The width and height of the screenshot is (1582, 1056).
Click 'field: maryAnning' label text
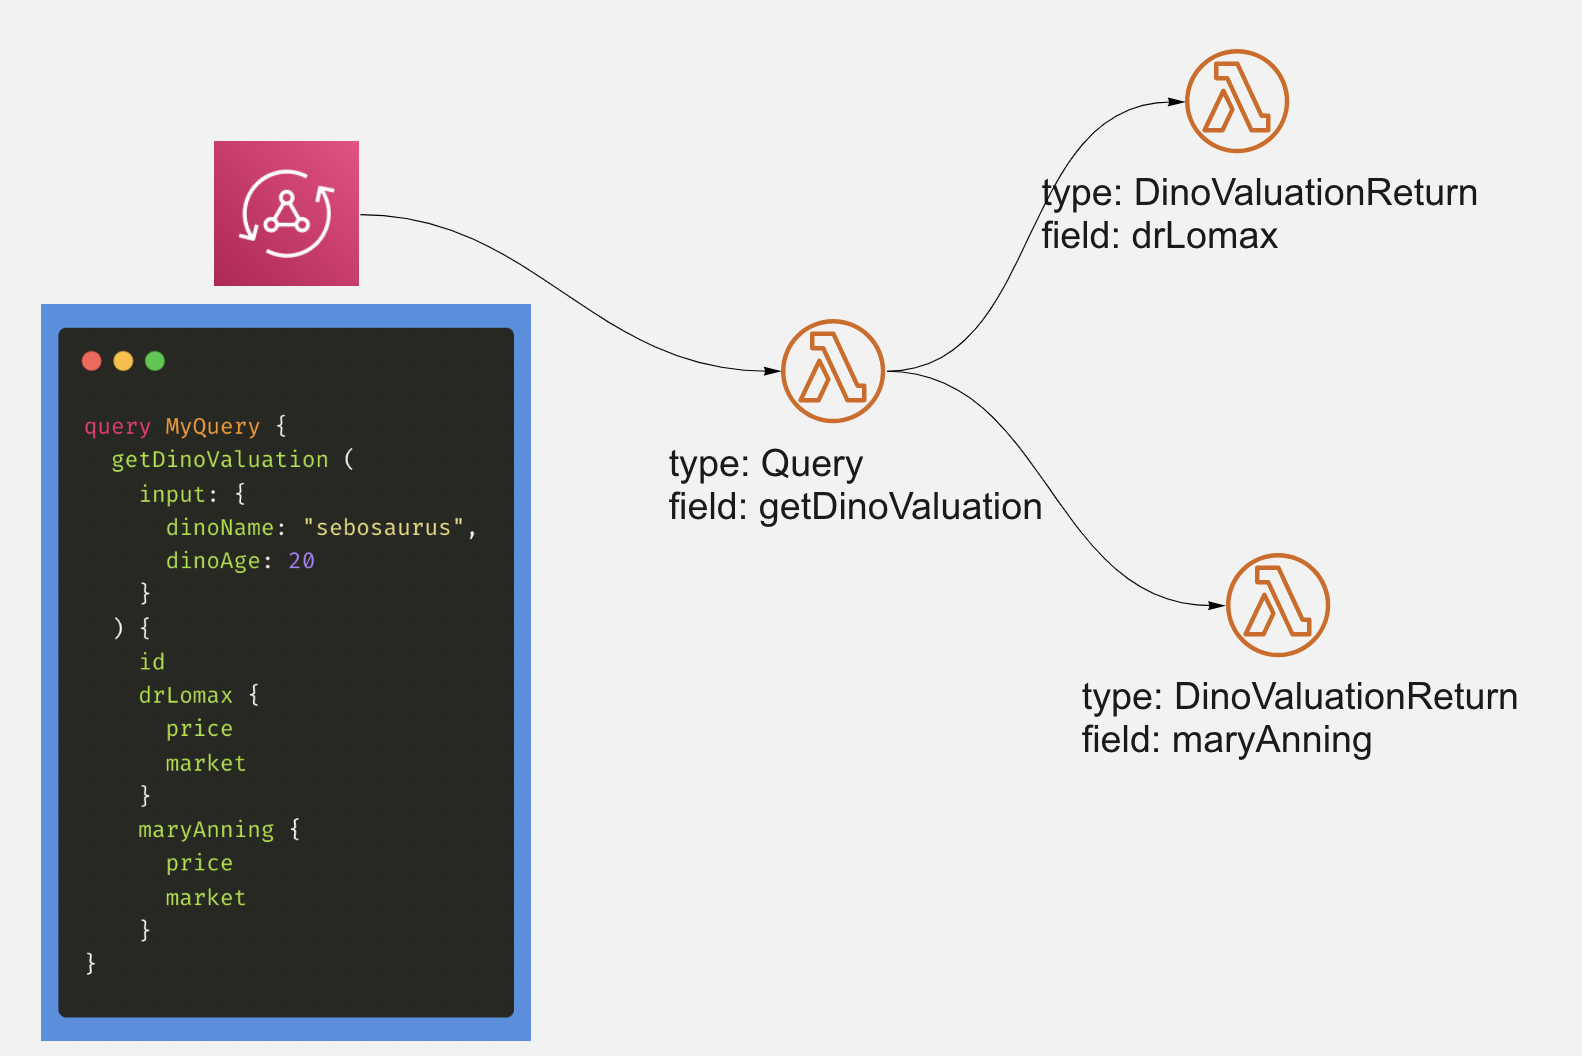(1227, 740)
